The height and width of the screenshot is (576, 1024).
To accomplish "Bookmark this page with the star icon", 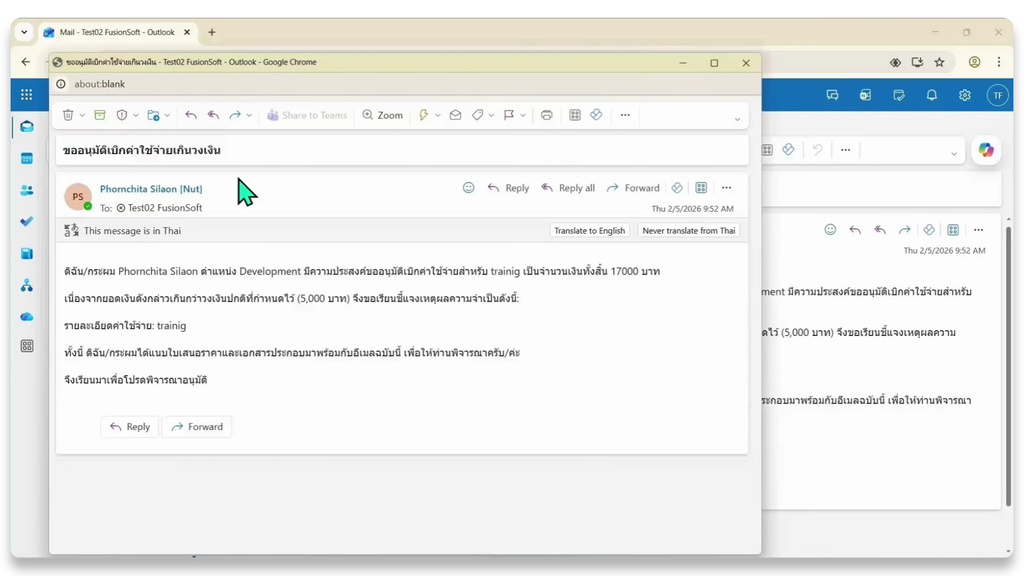I will 939,63.
